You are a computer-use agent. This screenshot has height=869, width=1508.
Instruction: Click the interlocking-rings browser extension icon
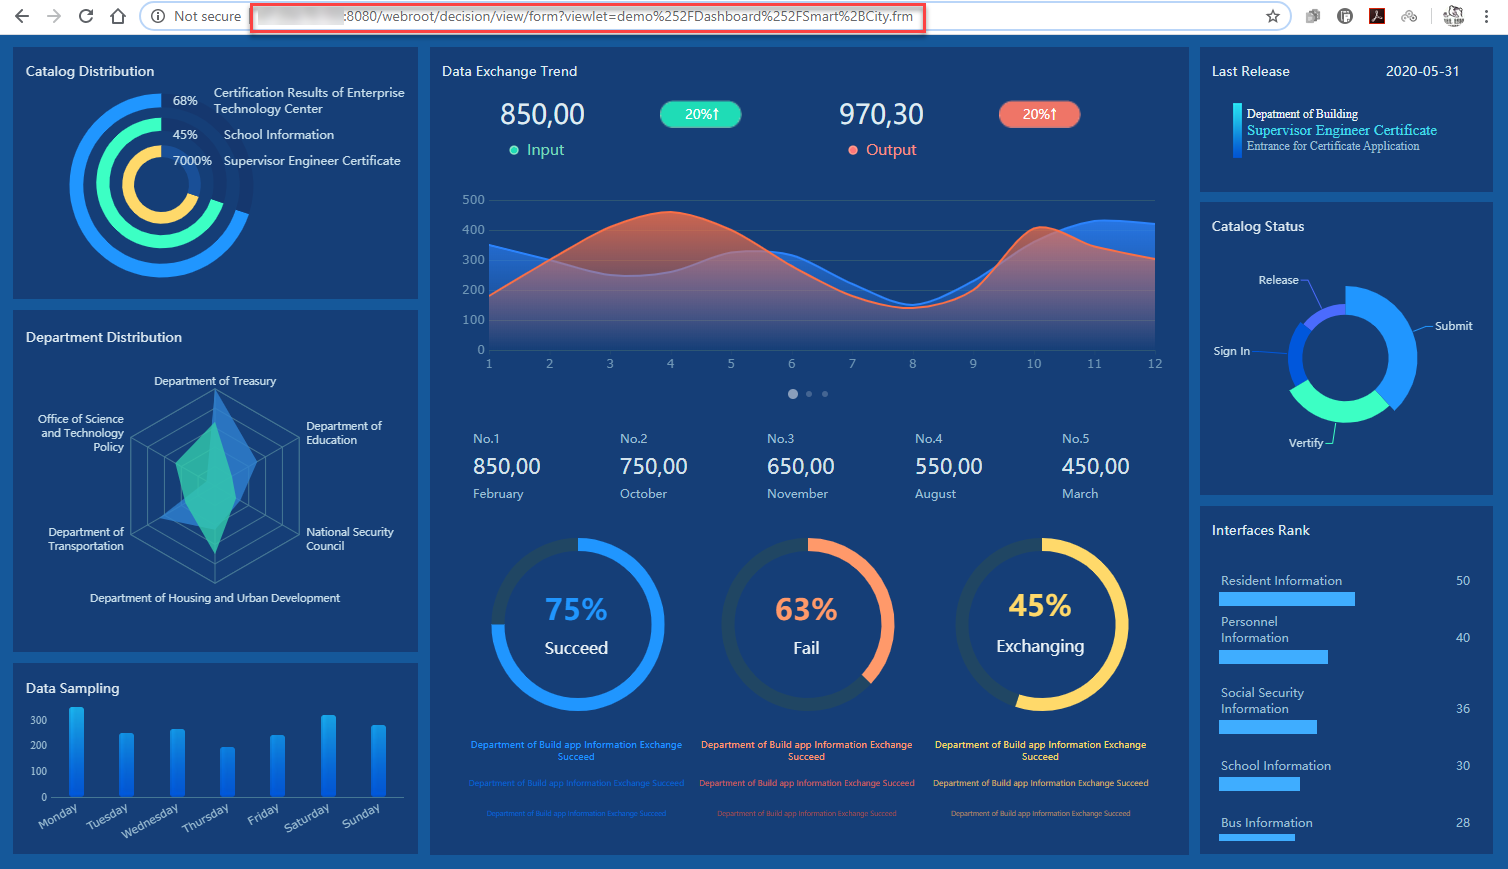[x=1409, y=15]
